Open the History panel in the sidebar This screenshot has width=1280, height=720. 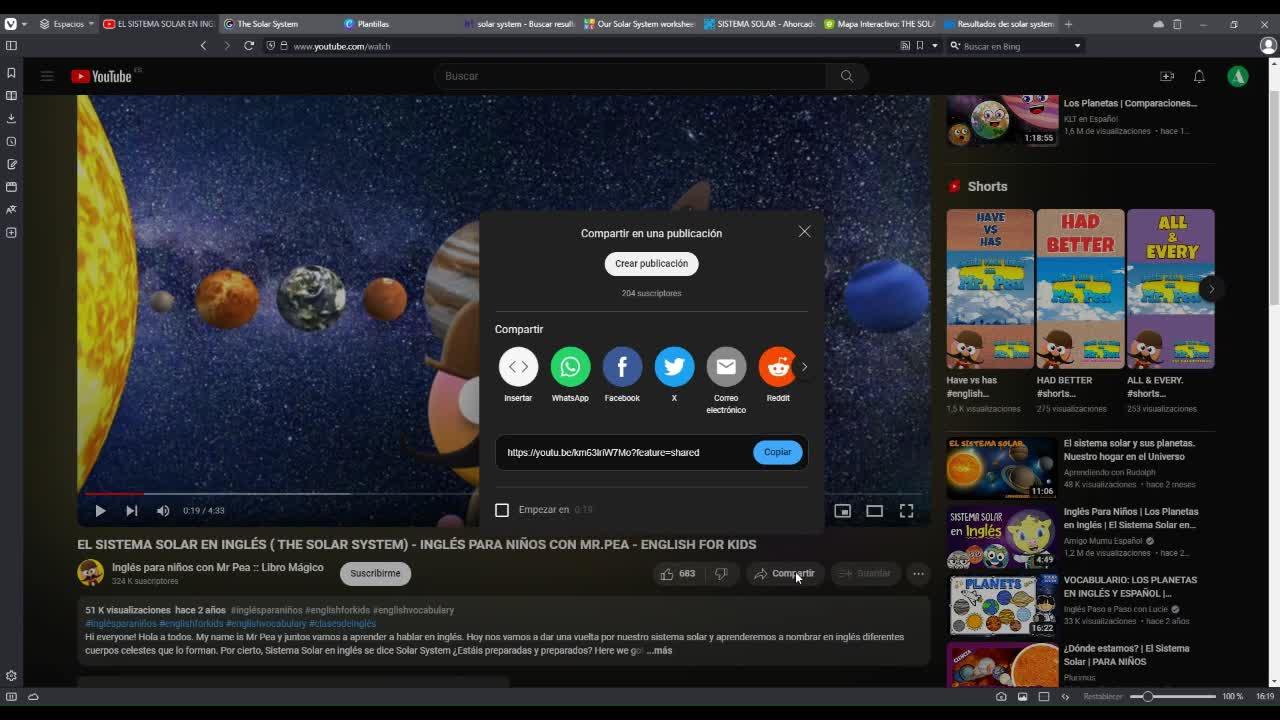11,141
